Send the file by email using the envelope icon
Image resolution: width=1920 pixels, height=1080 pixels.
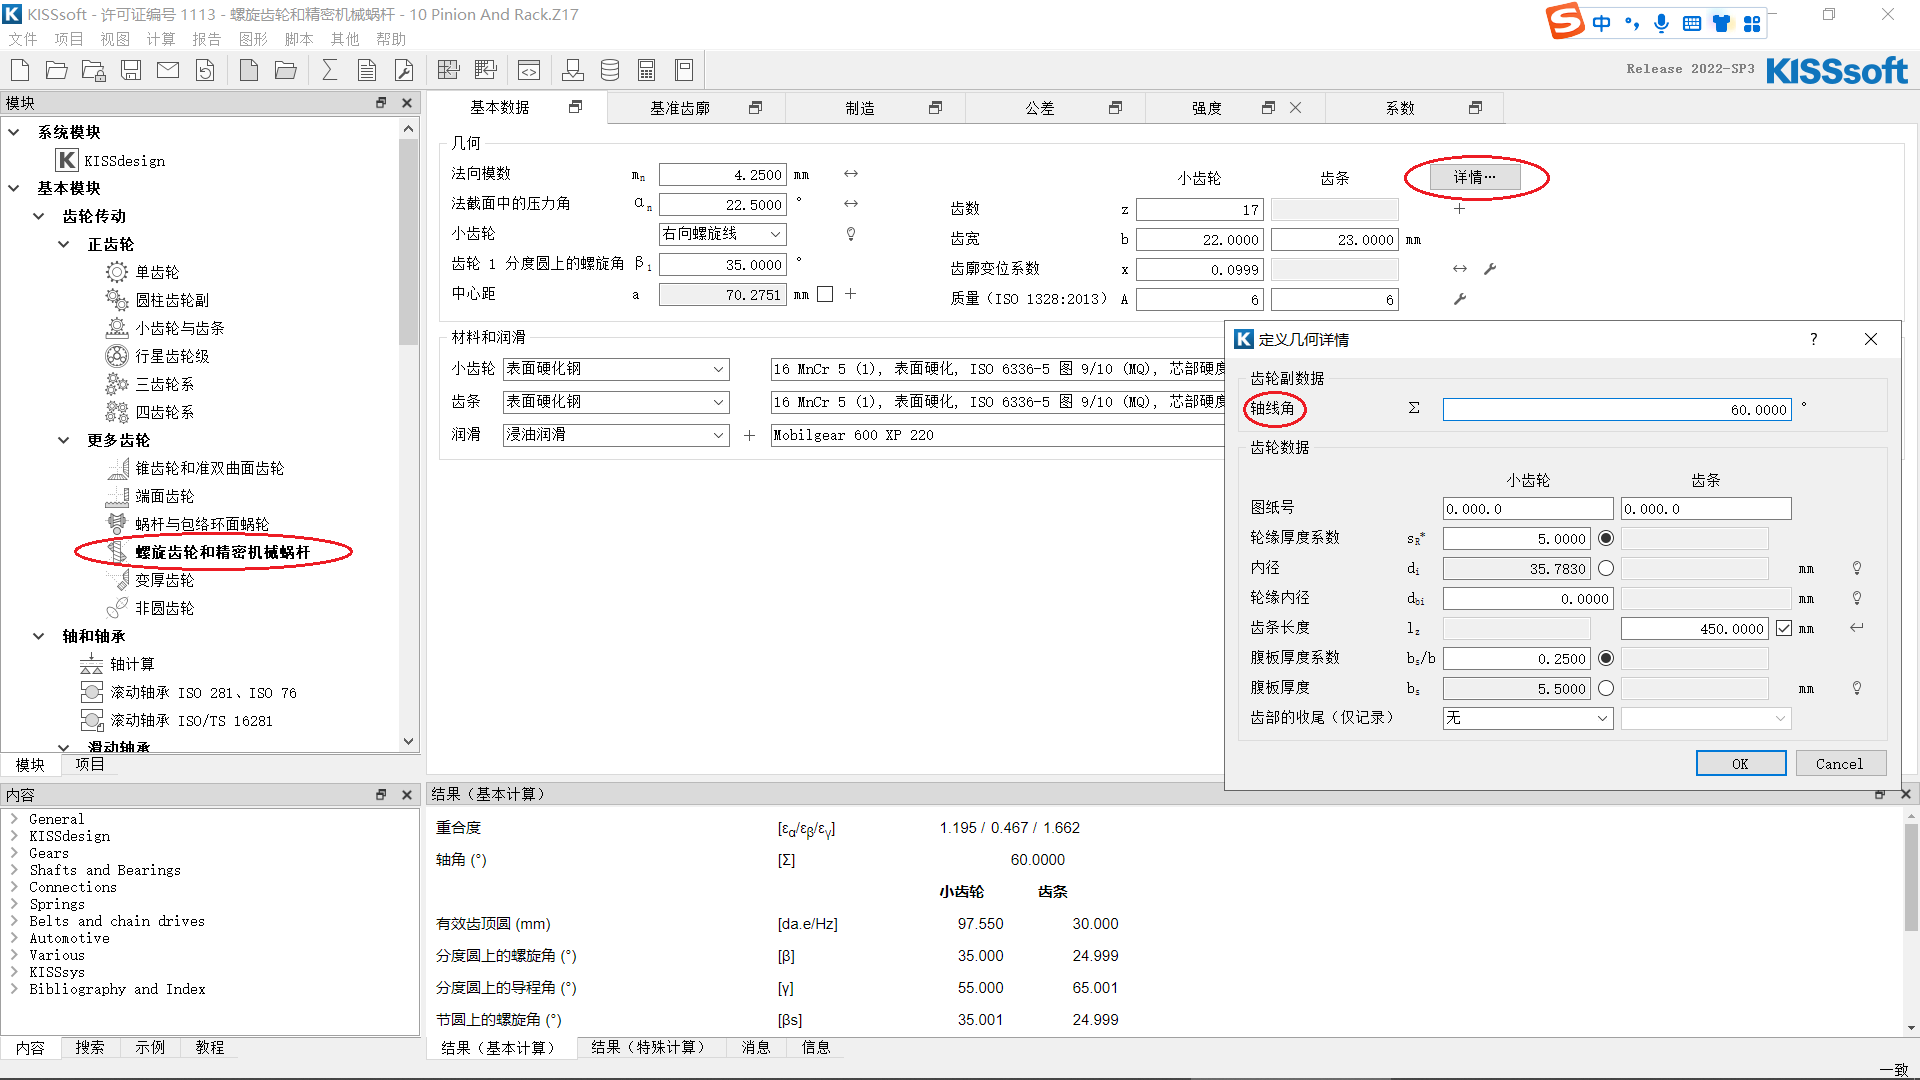point(168,70)
